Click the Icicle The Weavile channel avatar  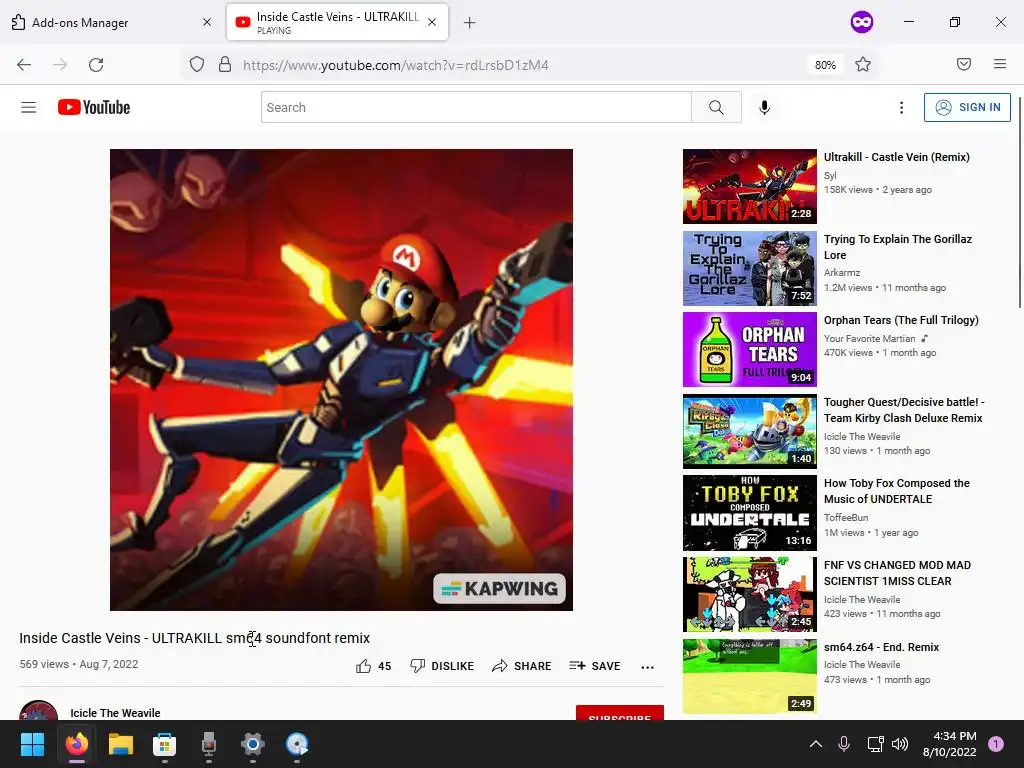[x=39, y=711]
